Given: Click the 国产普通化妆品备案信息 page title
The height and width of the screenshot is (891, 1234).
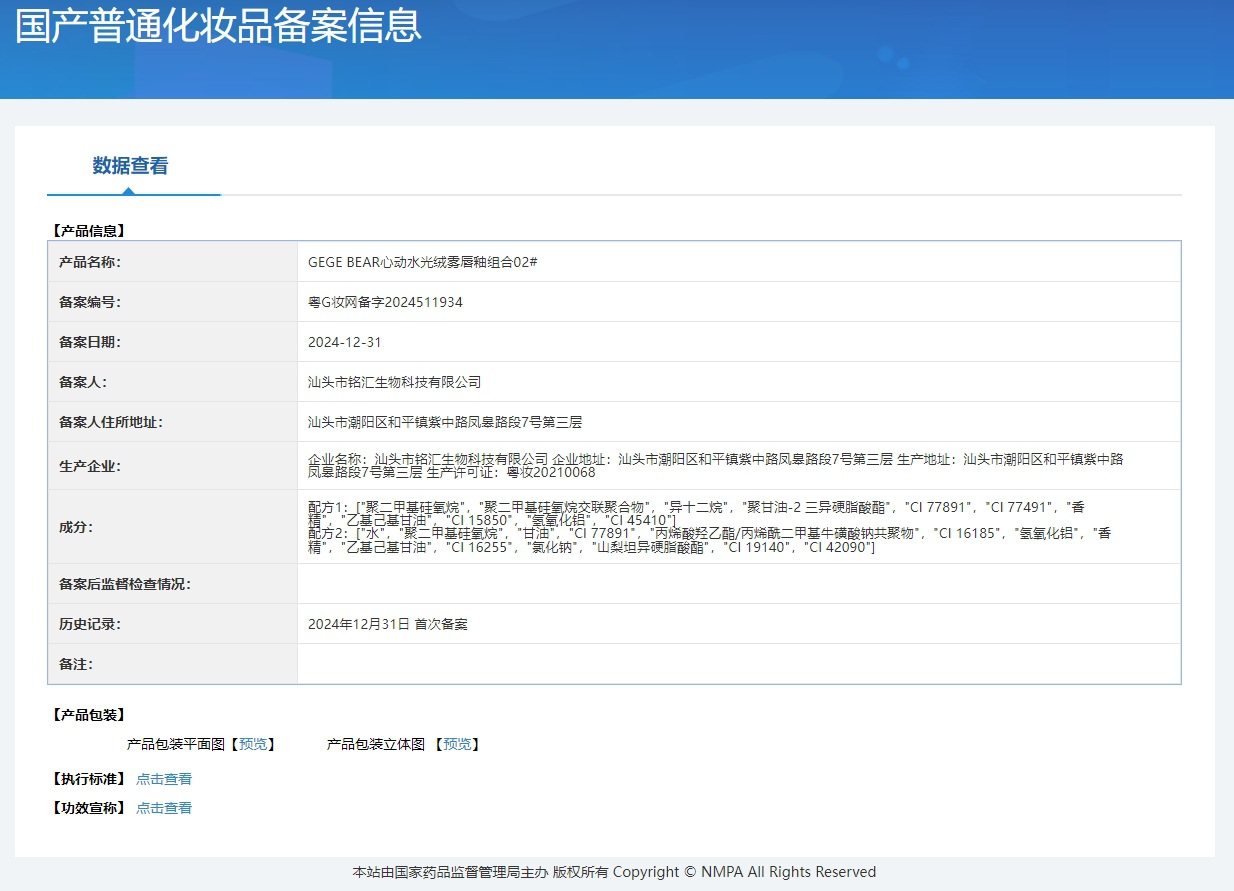Looking at the screenshot, I should pos(218,25).
